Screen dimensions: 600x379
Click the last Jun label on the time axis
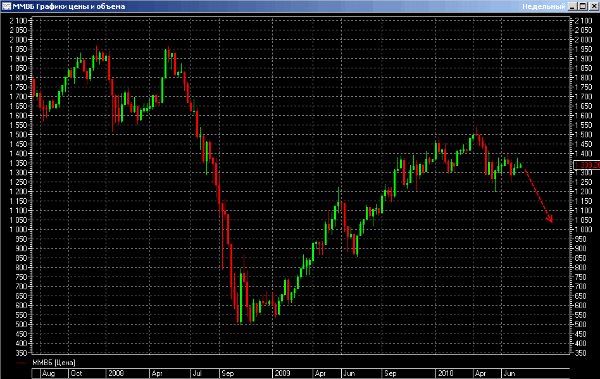click(x=509, y=373)
